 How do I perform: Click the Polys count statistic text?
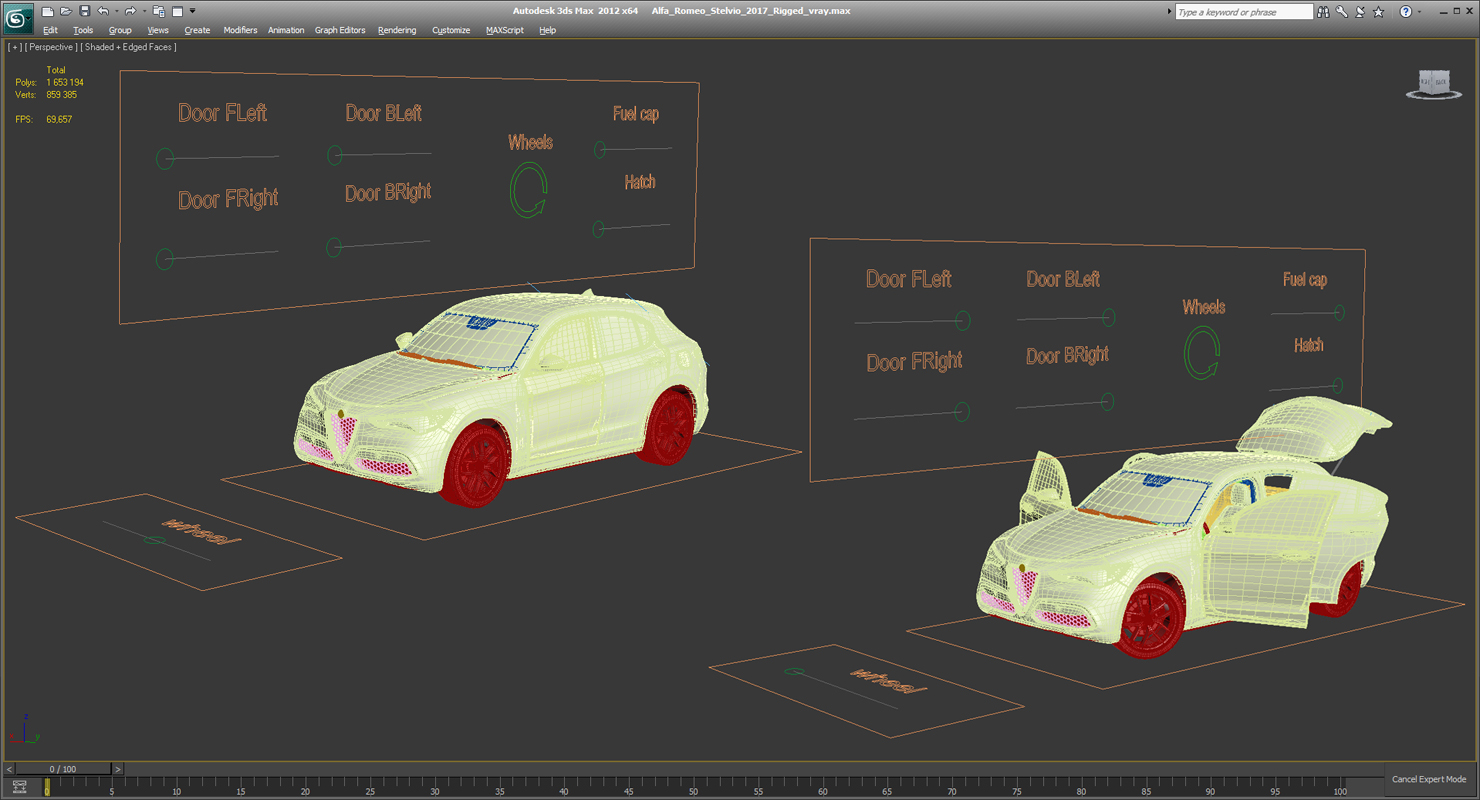[50, 82]
